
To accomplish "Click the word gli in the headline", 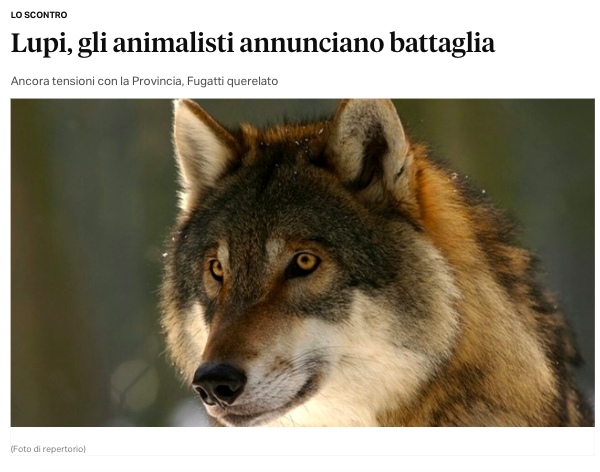I will (x=92, y=43).
